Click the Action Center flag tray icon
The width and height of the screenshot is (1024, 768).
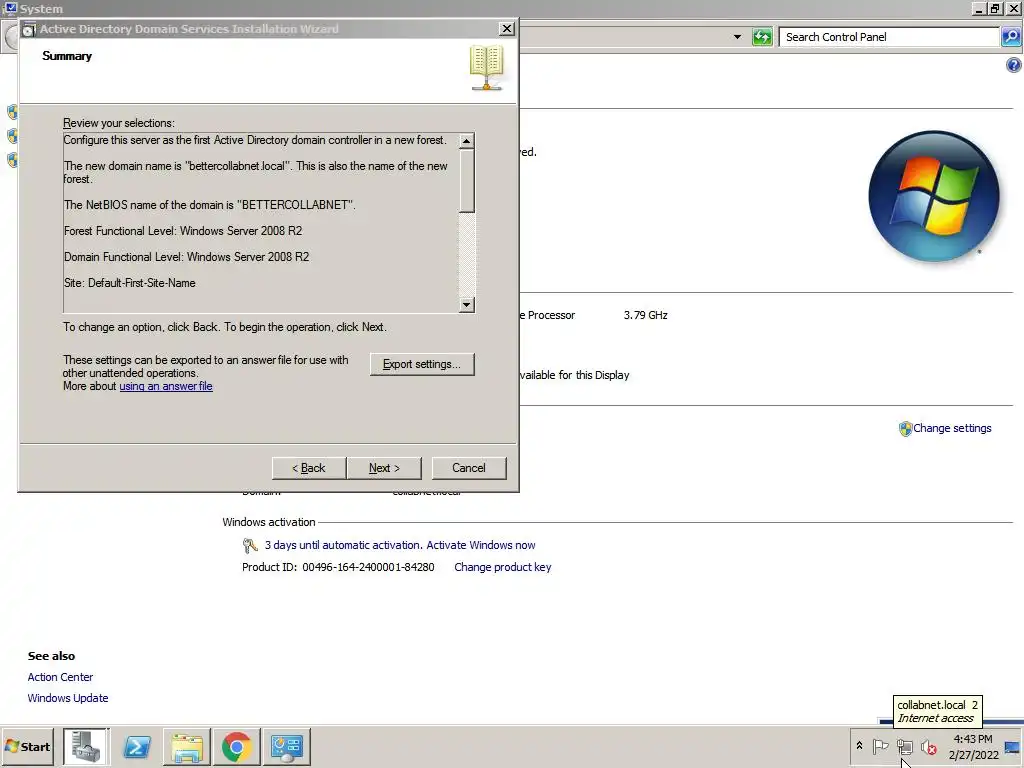pos(880,746)
